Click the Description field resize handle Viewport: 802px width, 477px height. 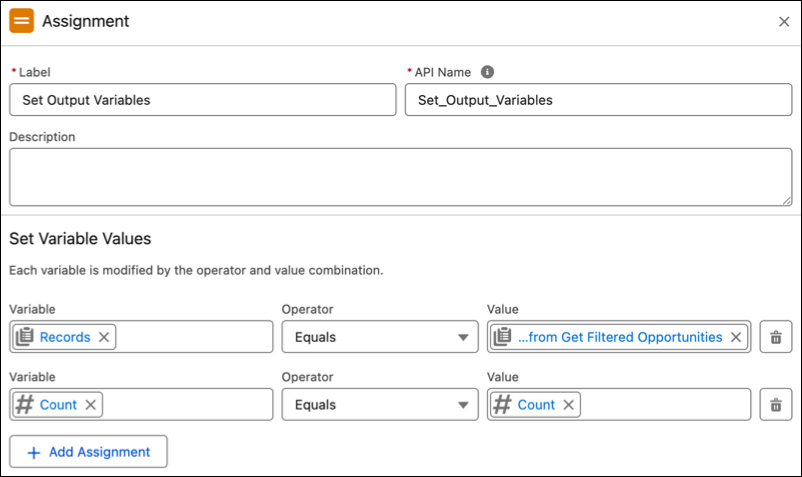pos(787,201)
